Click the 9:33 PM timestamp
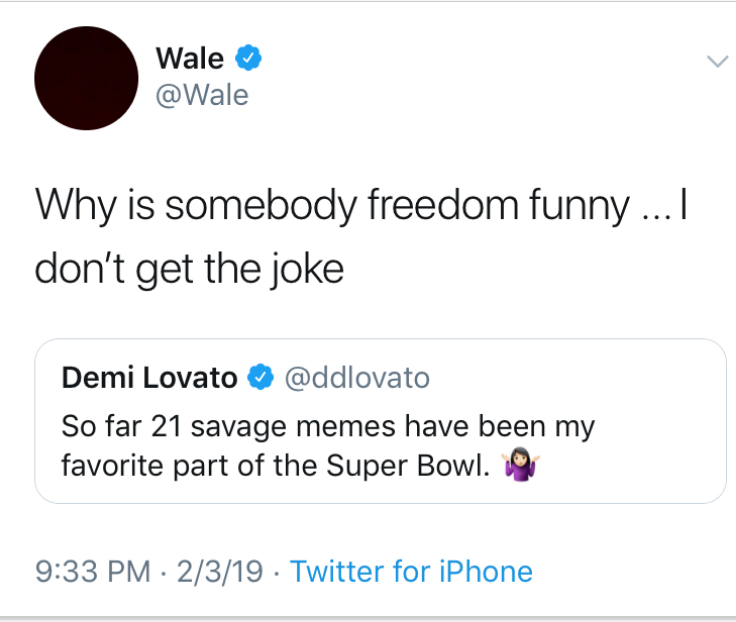This screenshot has width=736, height=622. (93, 571)
